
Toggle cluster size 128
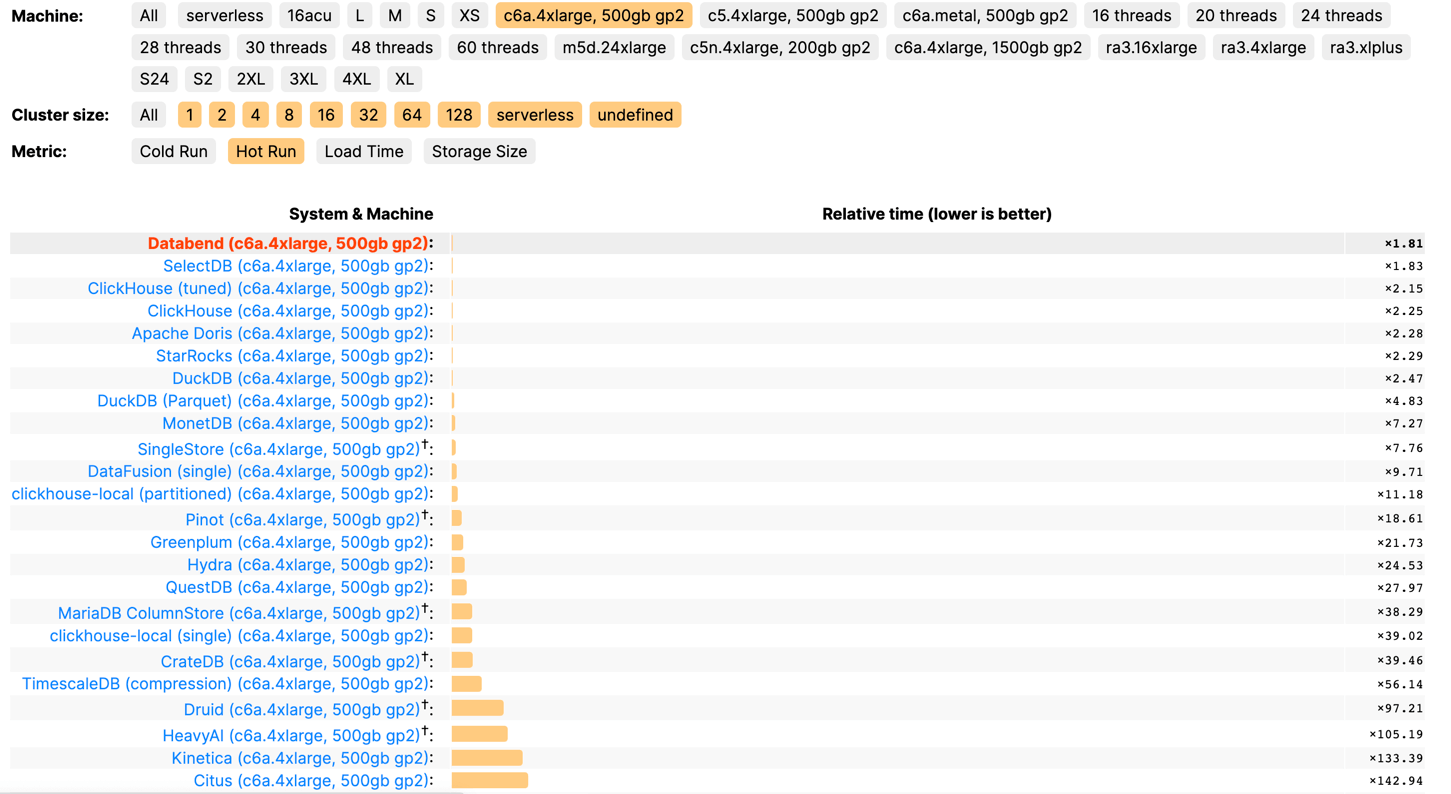pos(459,115)
